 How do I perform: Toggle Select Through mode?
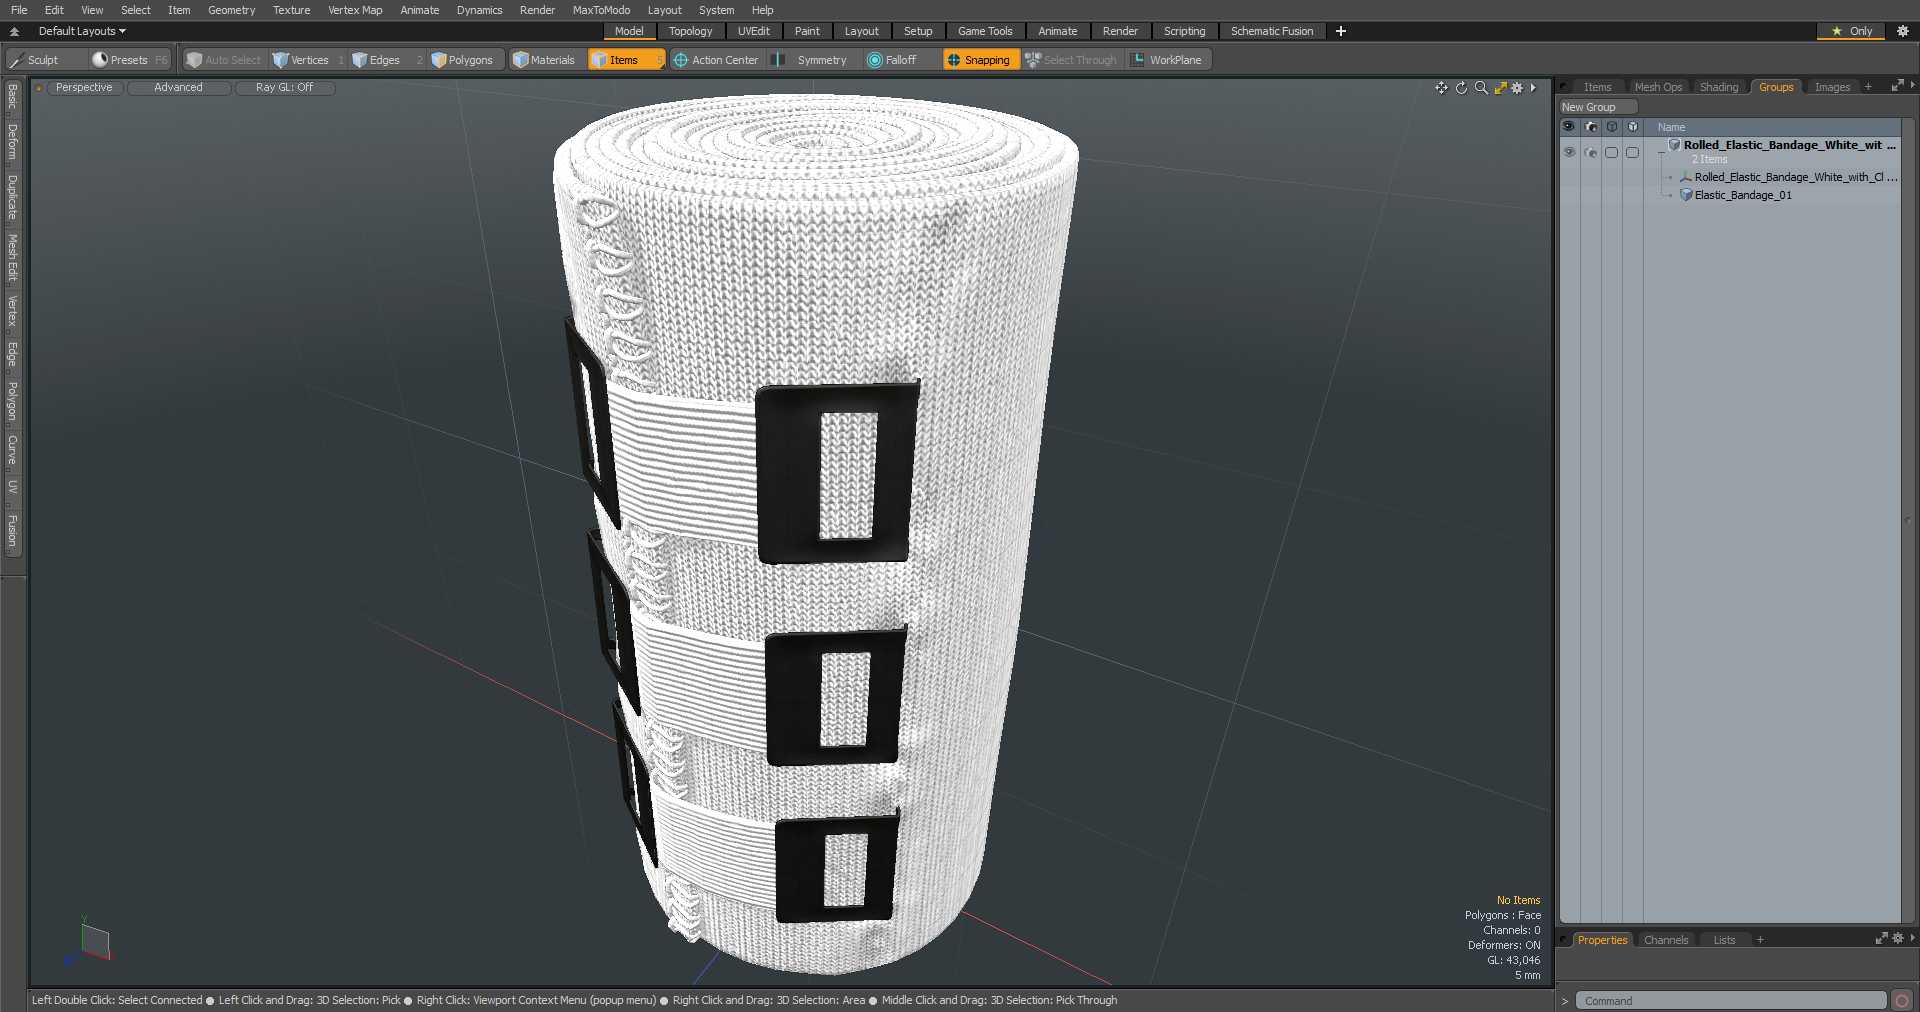click(x=1071, y=60)
